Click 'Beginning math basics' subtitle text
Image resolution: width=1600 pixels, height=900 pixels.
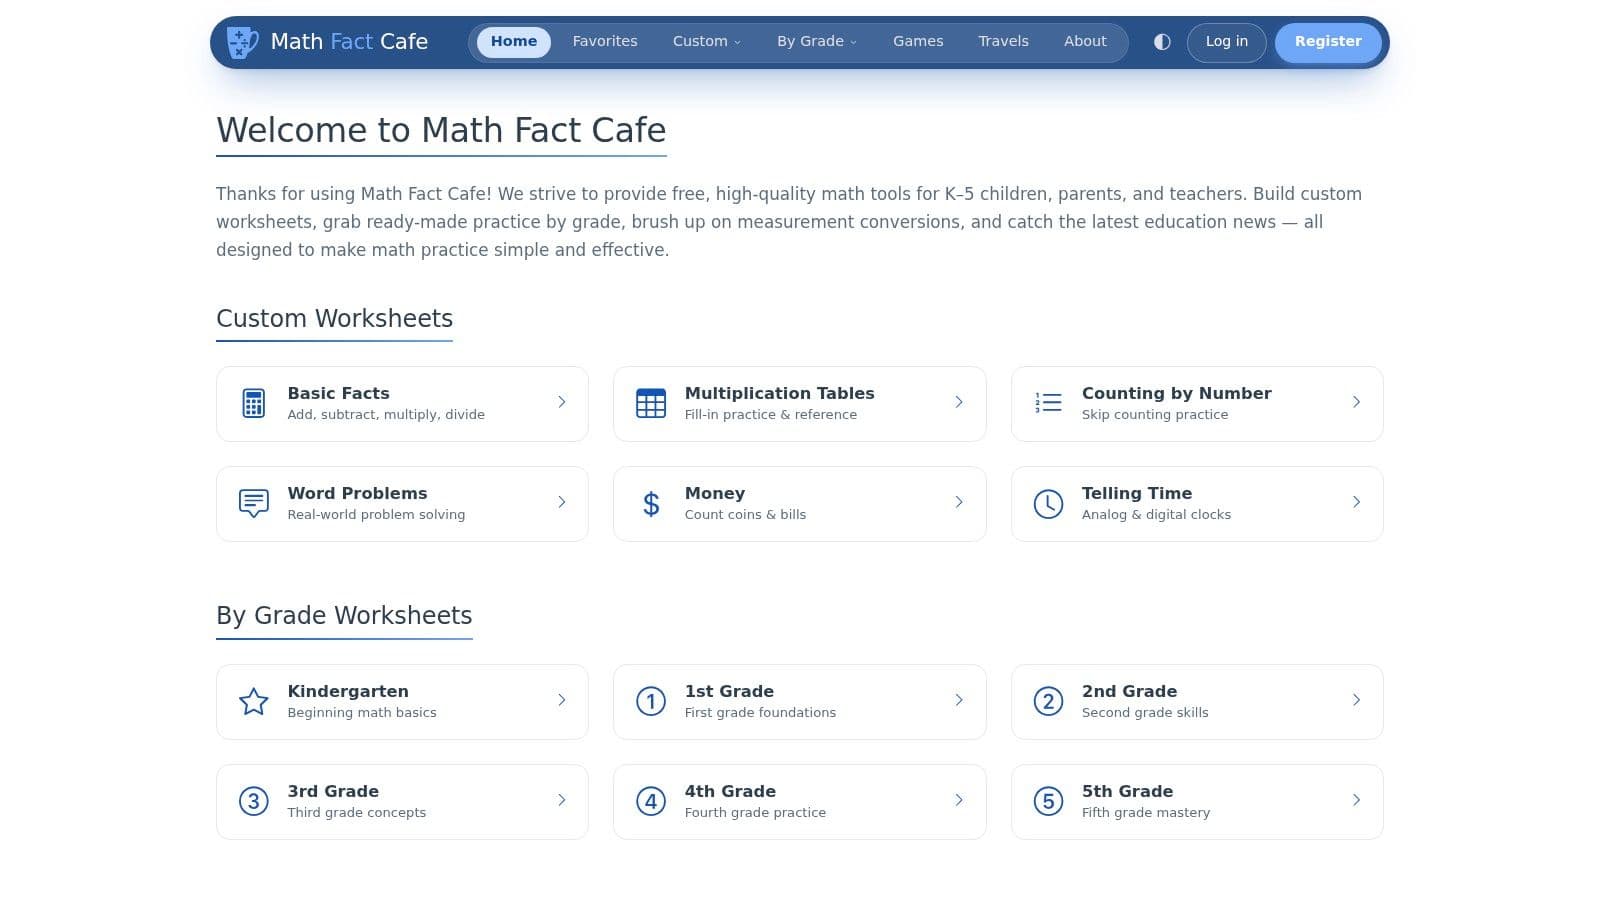pyautogui.click(x=362, y=713)
